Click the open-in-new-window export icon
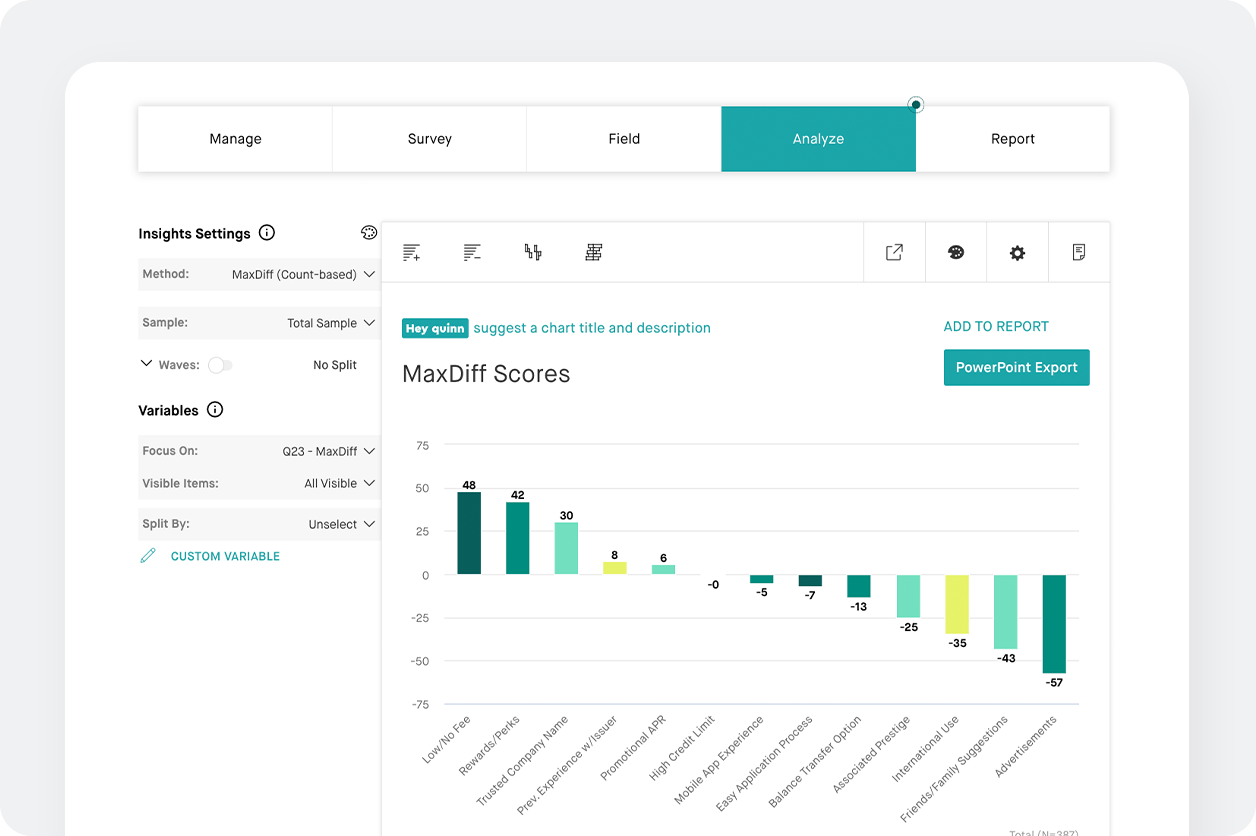 (895, 252)
